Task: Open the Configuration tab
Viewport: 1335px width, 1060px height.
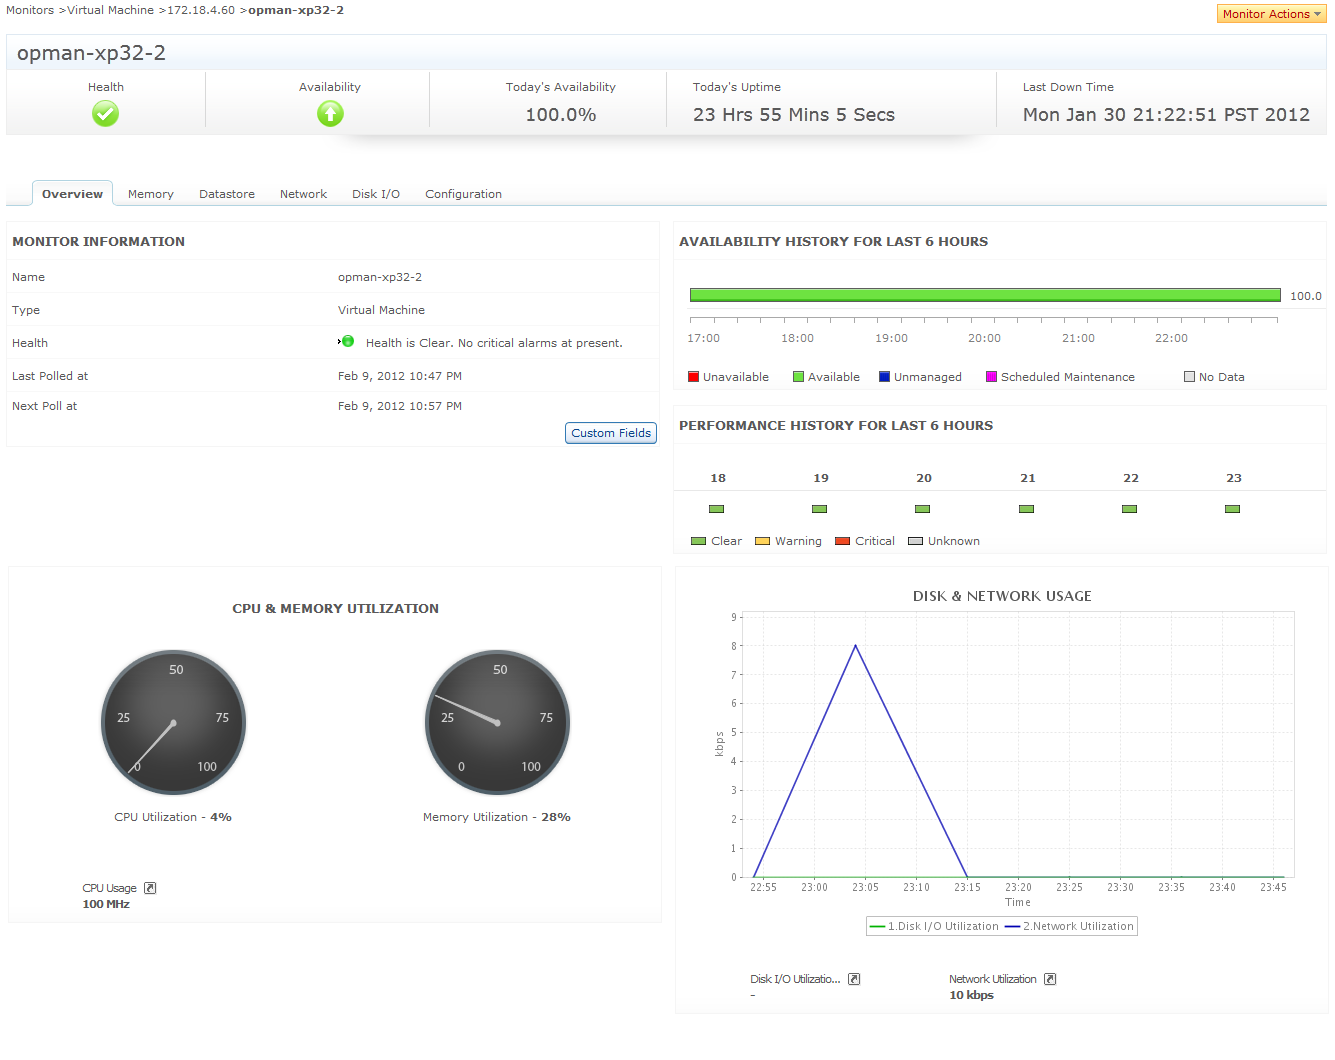Action: [x=463, y=194]
